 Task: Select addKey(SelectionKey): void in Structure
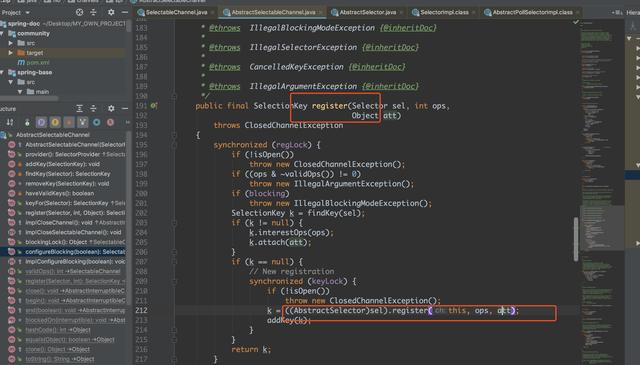pyautogui.click(x=62, y=164)
